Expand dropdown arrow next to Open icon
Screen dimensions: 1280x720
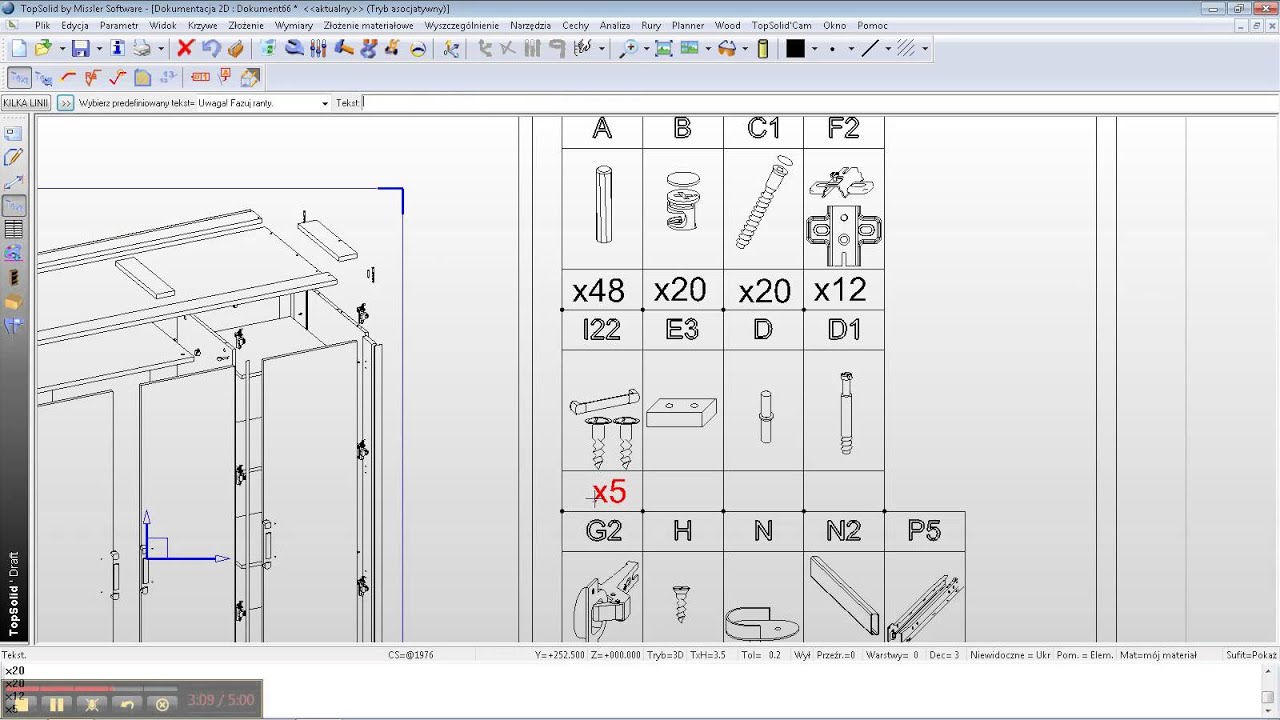pos(62,48)
